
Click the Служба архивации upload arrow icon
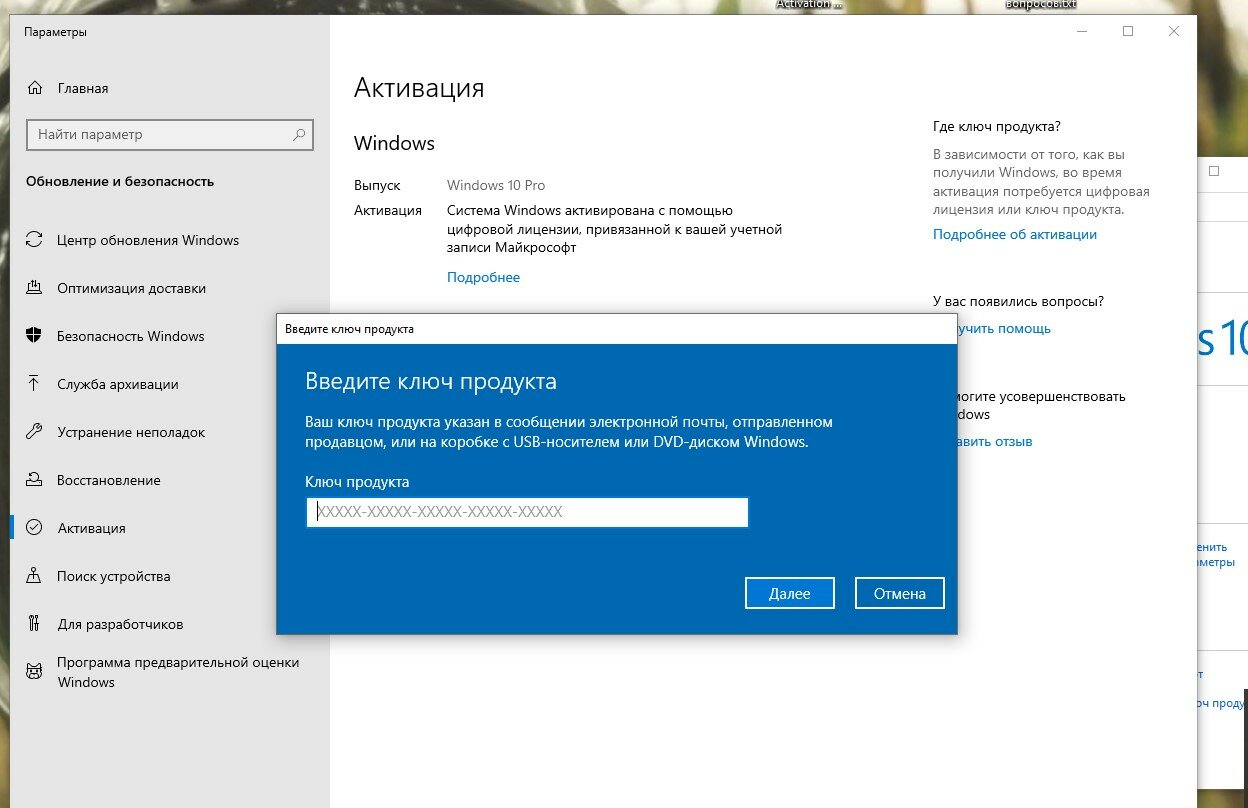34,384
